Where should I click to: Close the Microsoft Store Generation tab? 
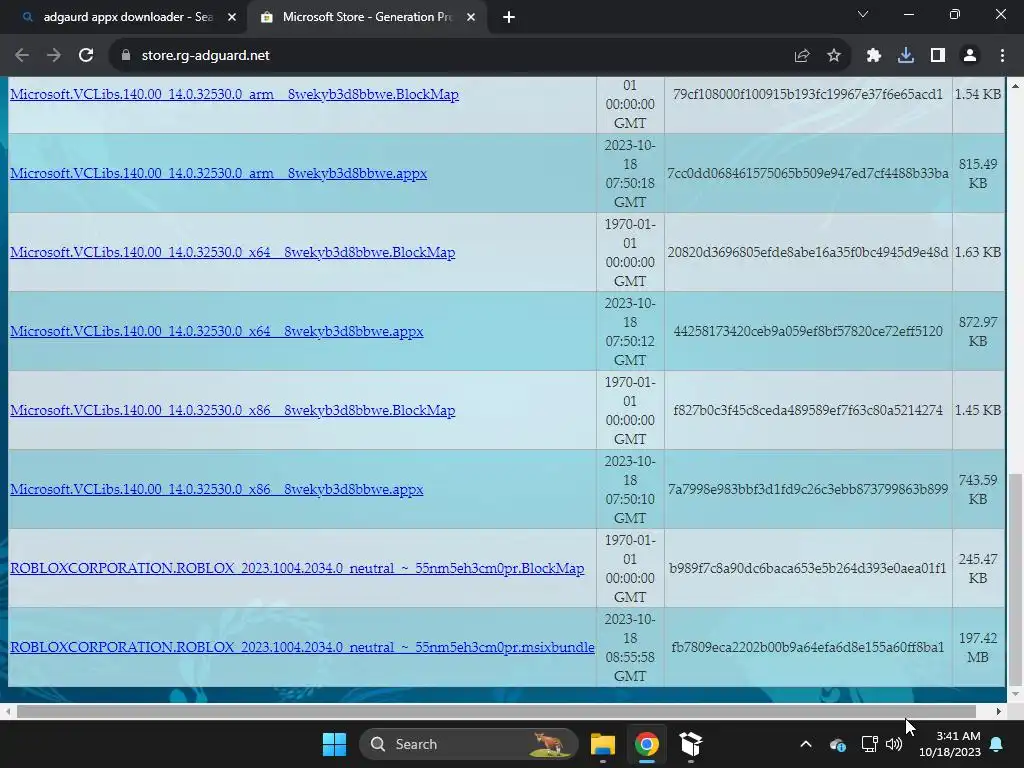pyautogui.click(x=471, y=18)
